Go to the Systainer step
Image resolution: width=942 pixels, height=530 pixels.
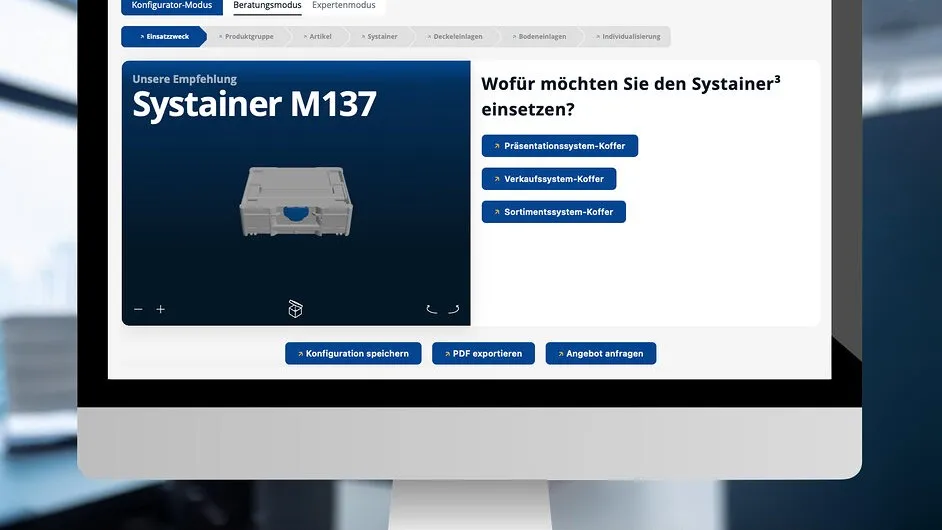(379, 37)
